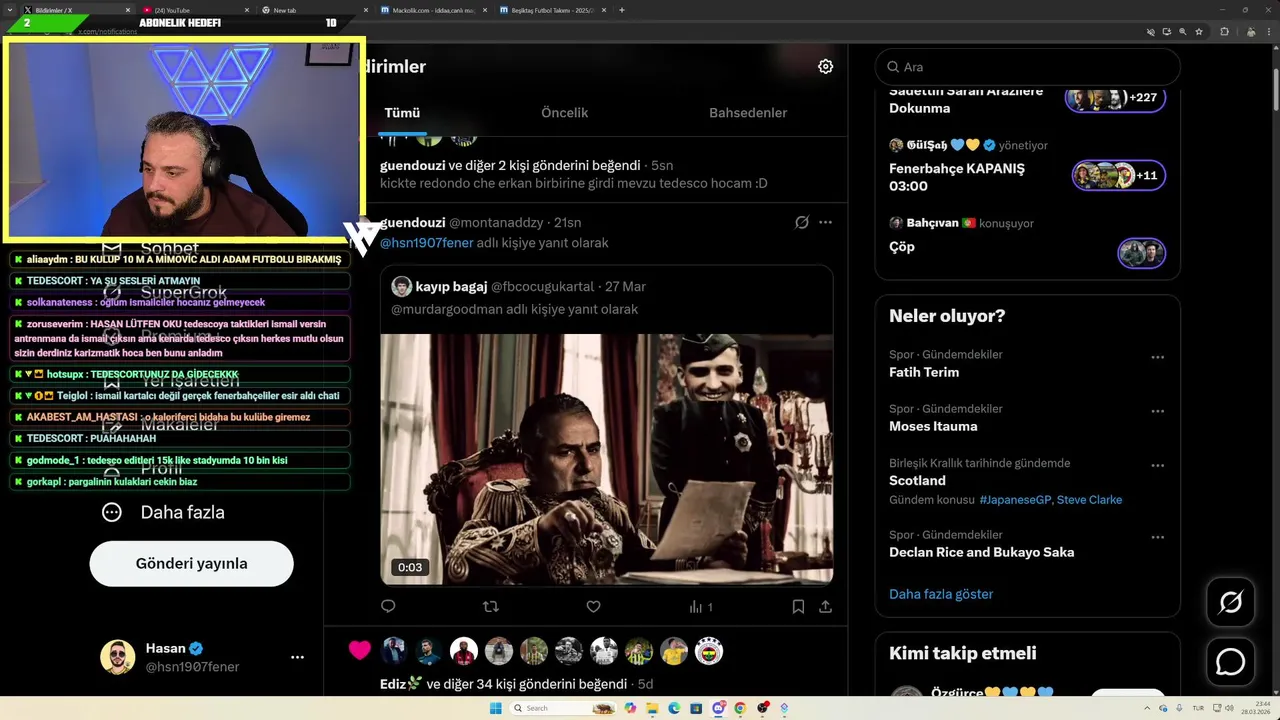1280x720 pixels.
Task: Open Daha fazla circle menu icon
Action: coord(112,512)
